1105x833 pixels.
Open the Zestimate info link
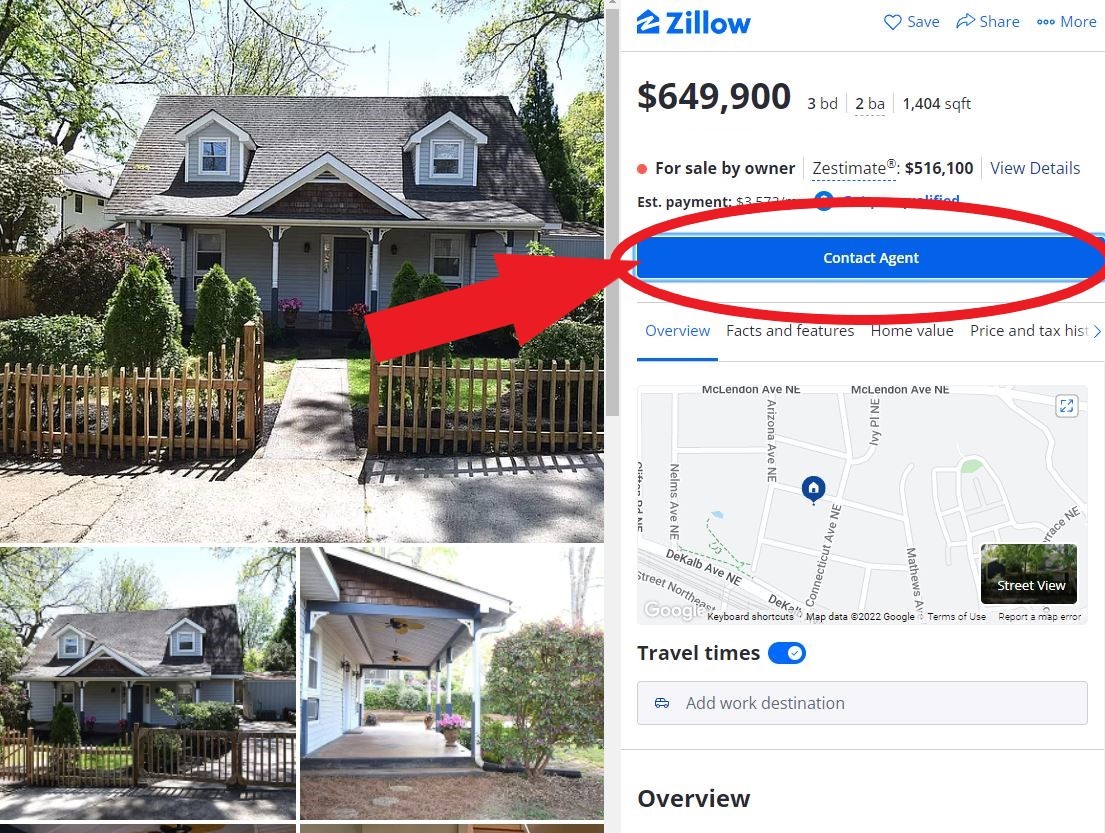853,168
